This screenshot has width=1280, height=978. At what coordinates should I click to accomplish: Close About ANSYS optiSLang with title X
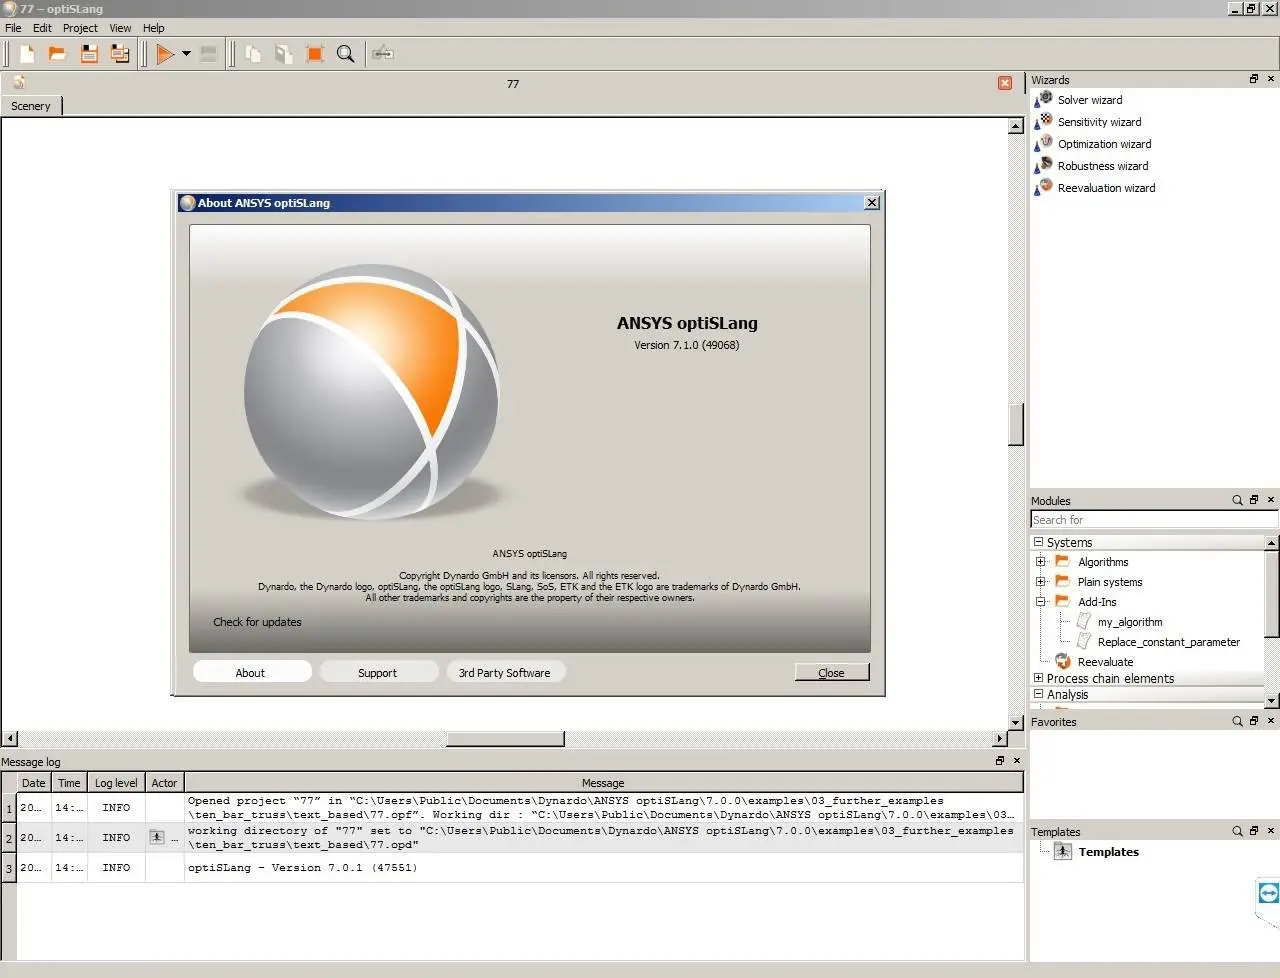[x=872, y=203]
